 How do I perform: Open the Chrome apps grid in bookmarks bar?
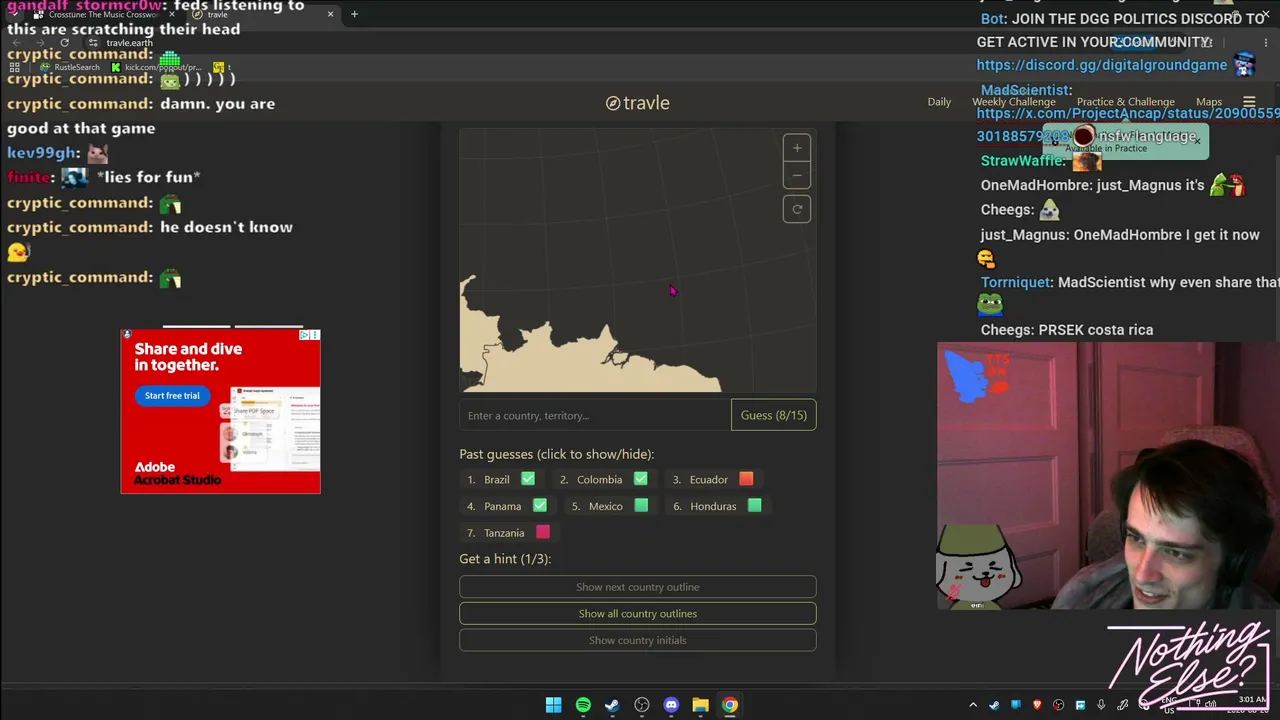point(15,67)
